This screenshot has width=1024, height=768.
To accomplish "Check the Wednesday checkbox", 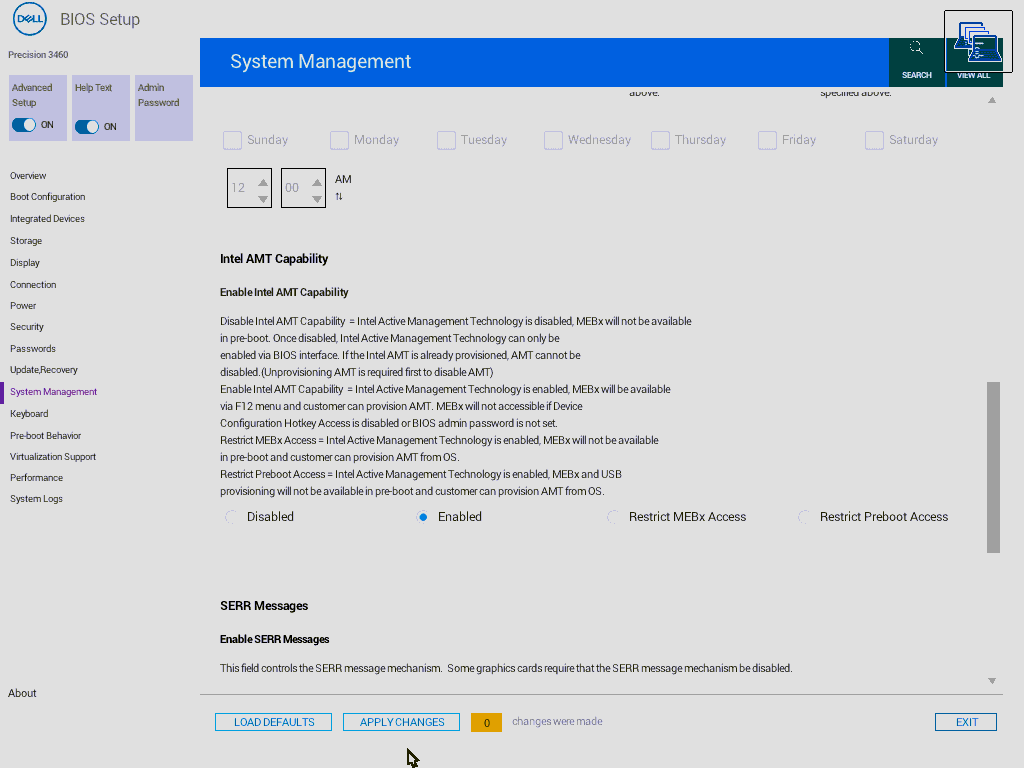I will click(553, 140).
